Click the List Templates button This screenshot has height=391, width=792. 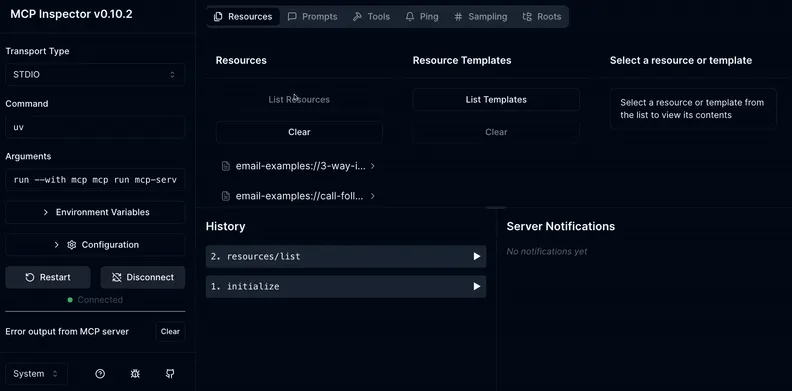click(x=496, y=100)
